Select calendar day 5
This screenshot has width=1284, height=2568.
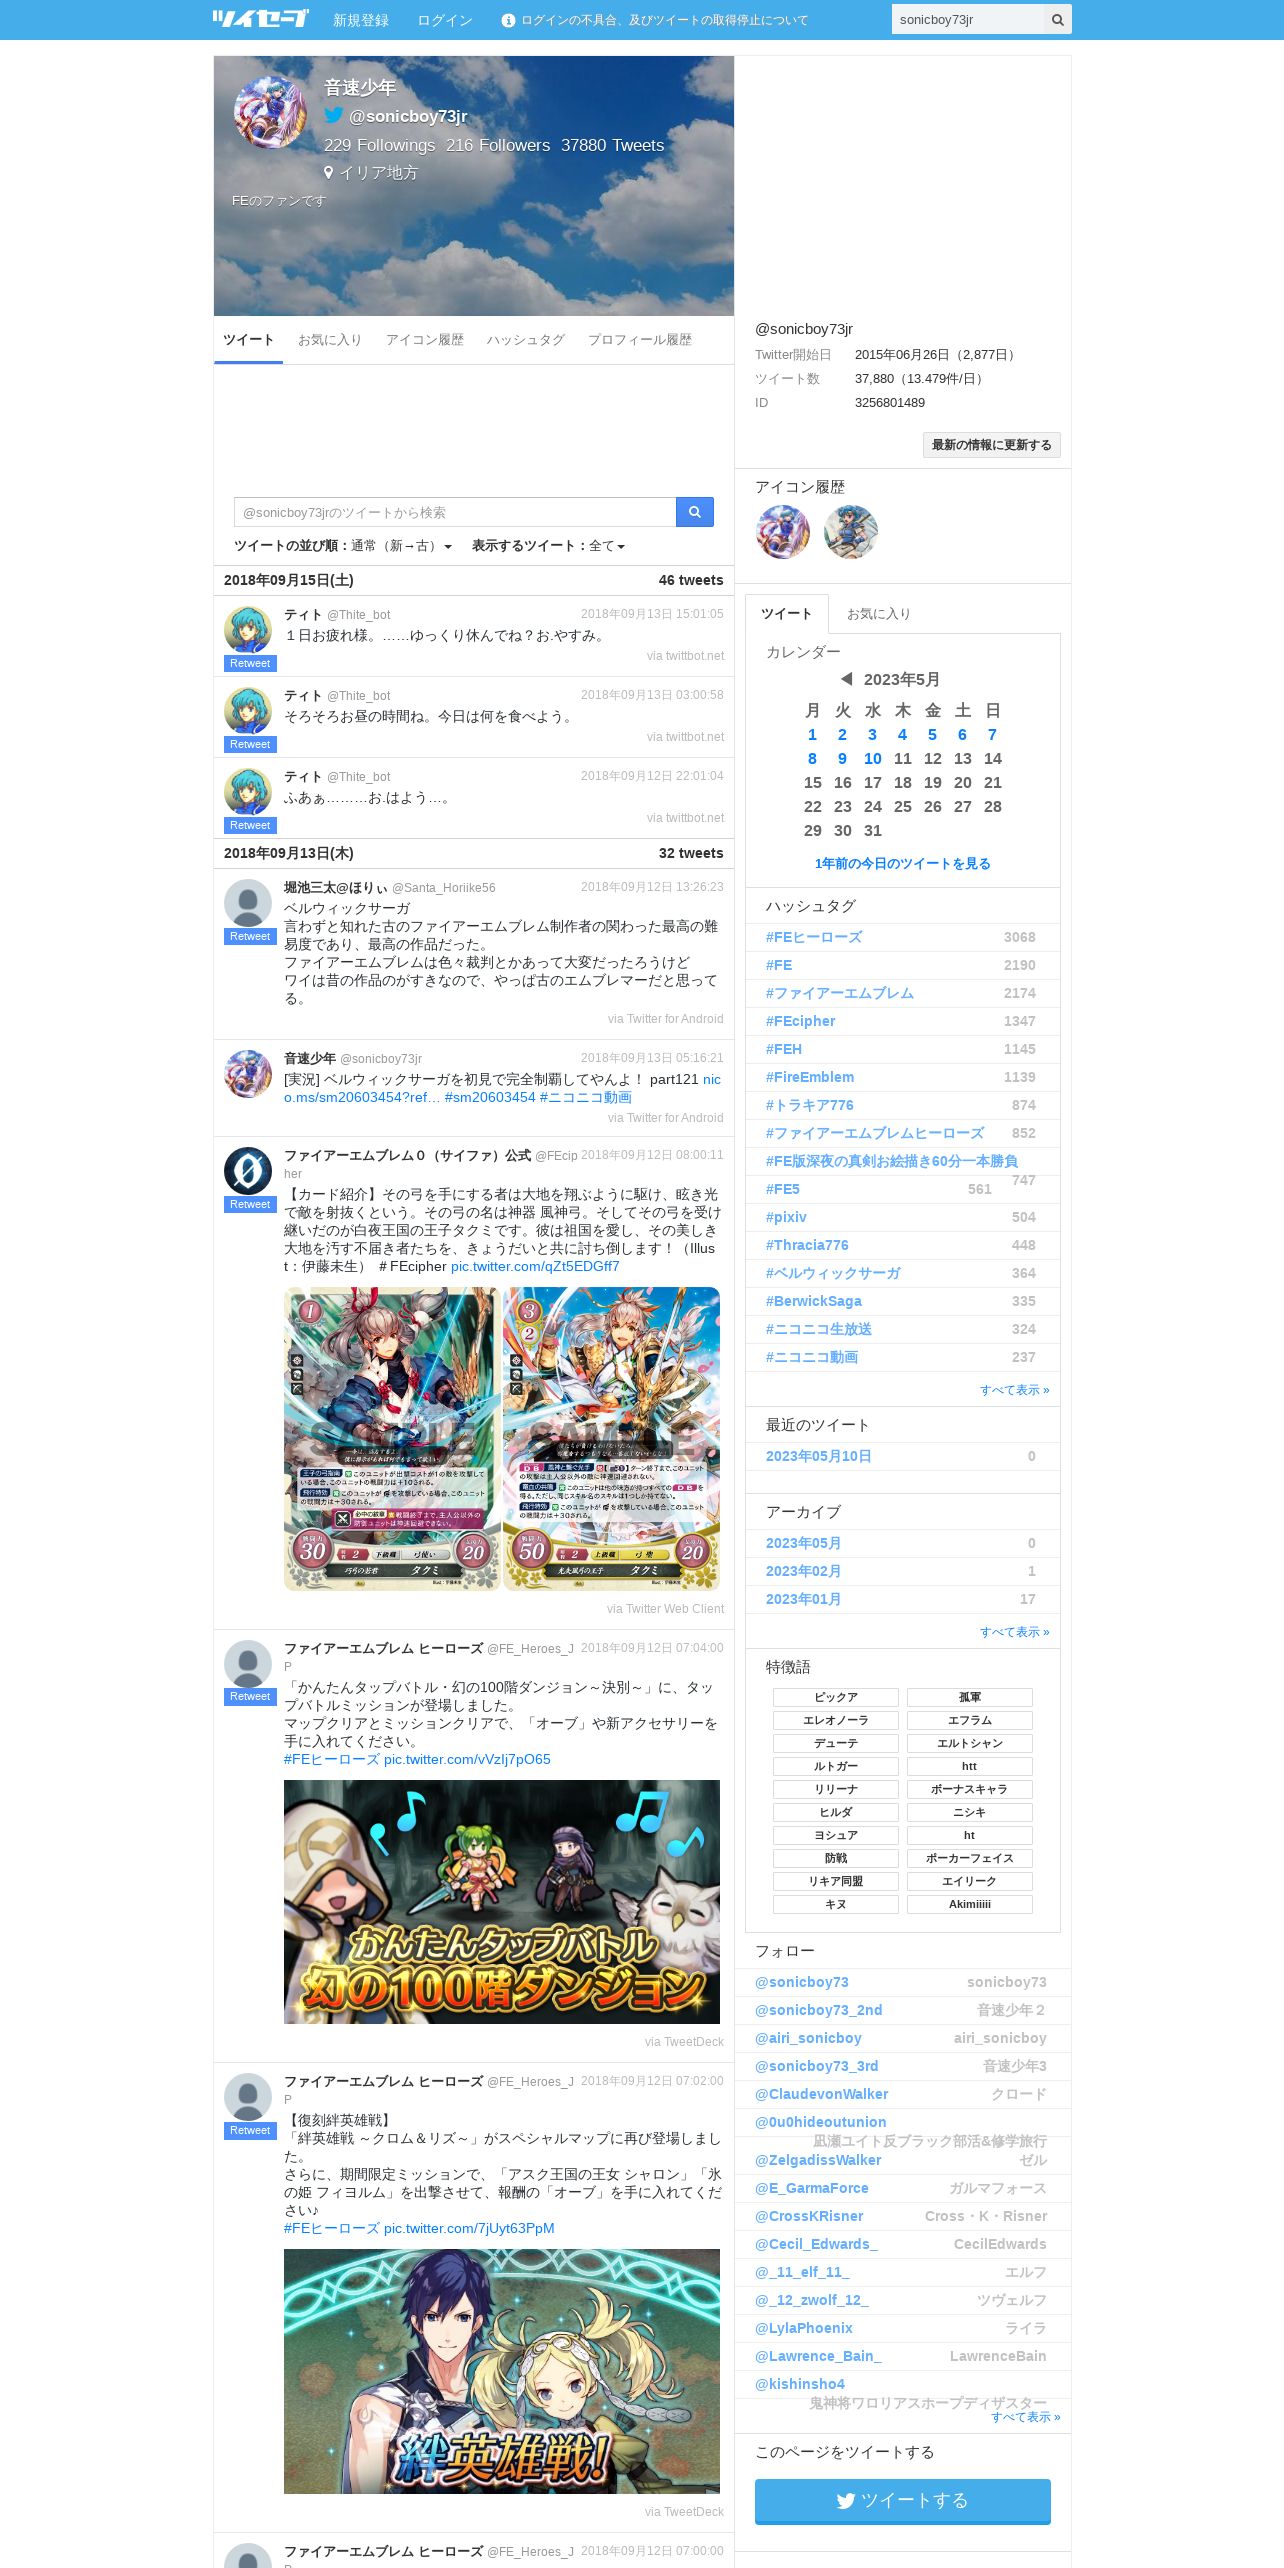pyautogui.click(x=933, y=735)
